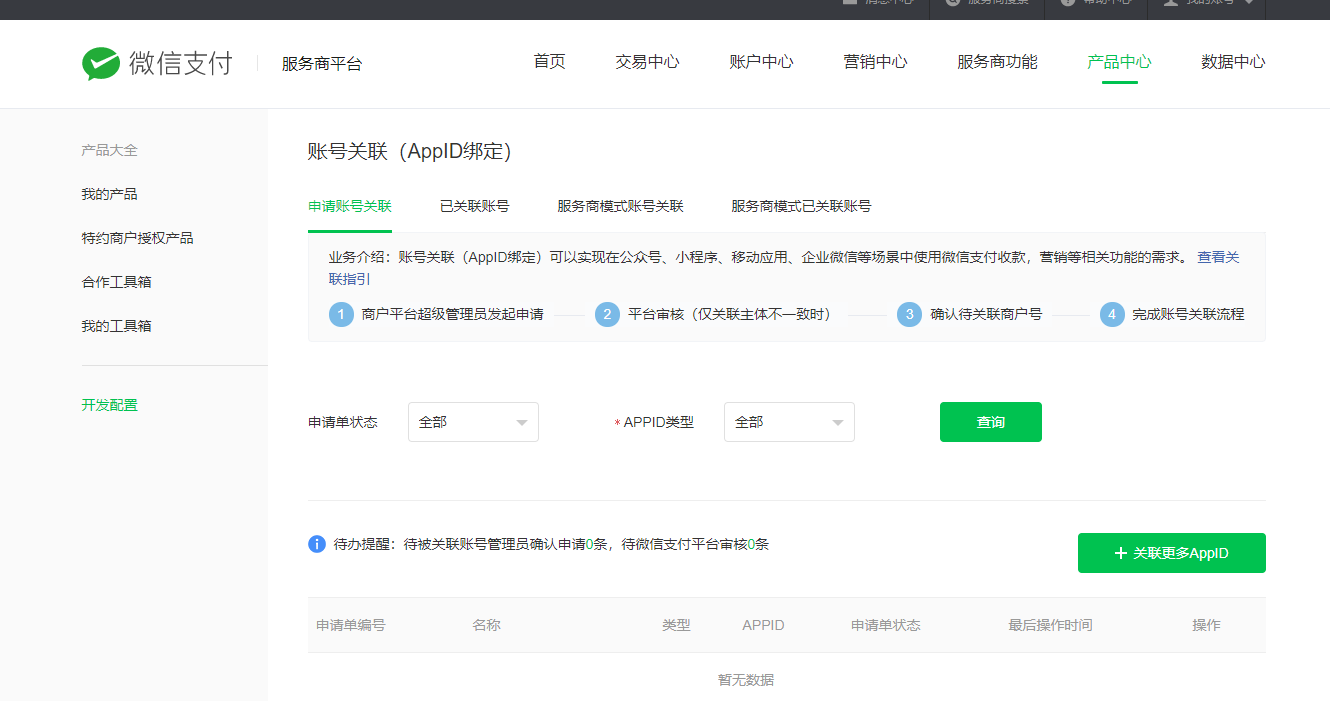The height and width of the screenshot is (701, 1330).
Task: Switch to the 已关联账号 tab
Action: coord(475,206)
